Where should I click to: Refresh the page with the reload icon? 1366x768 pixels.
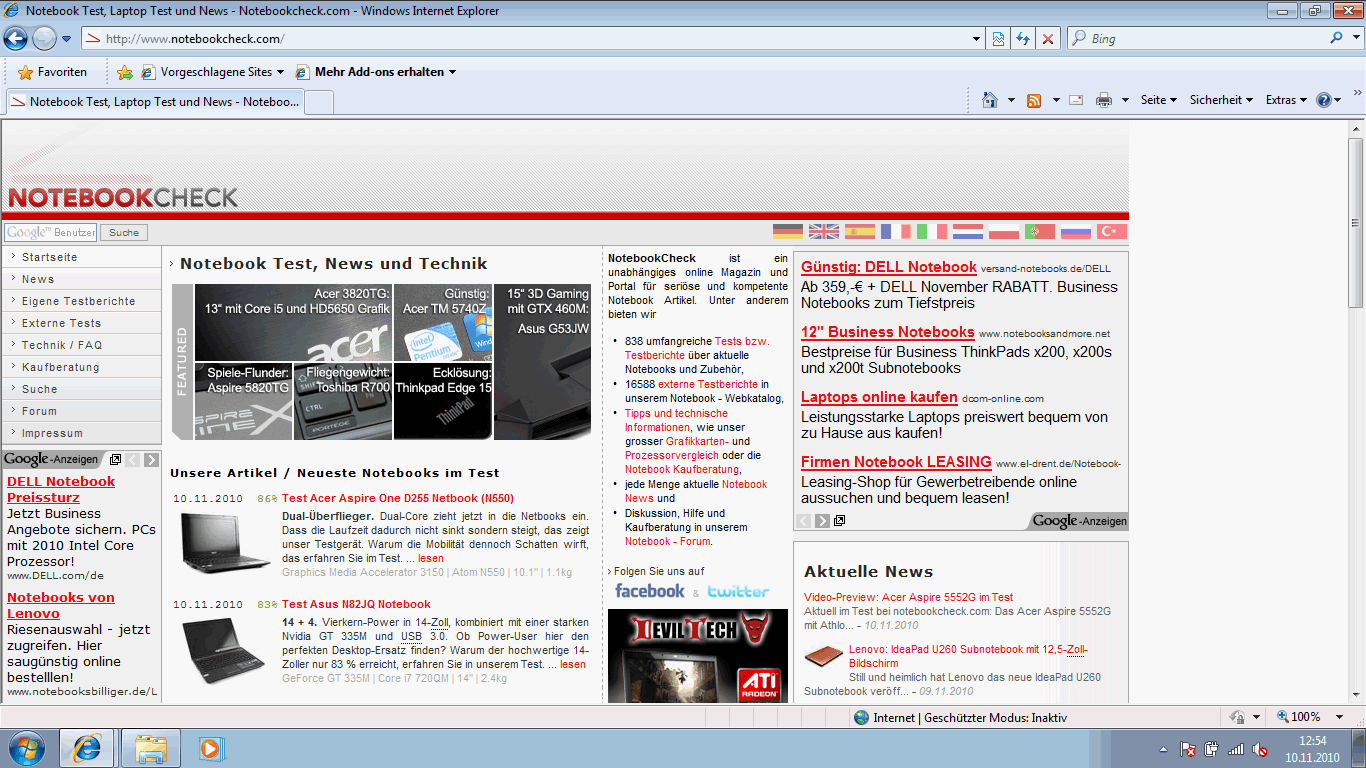click(1023, 39)
